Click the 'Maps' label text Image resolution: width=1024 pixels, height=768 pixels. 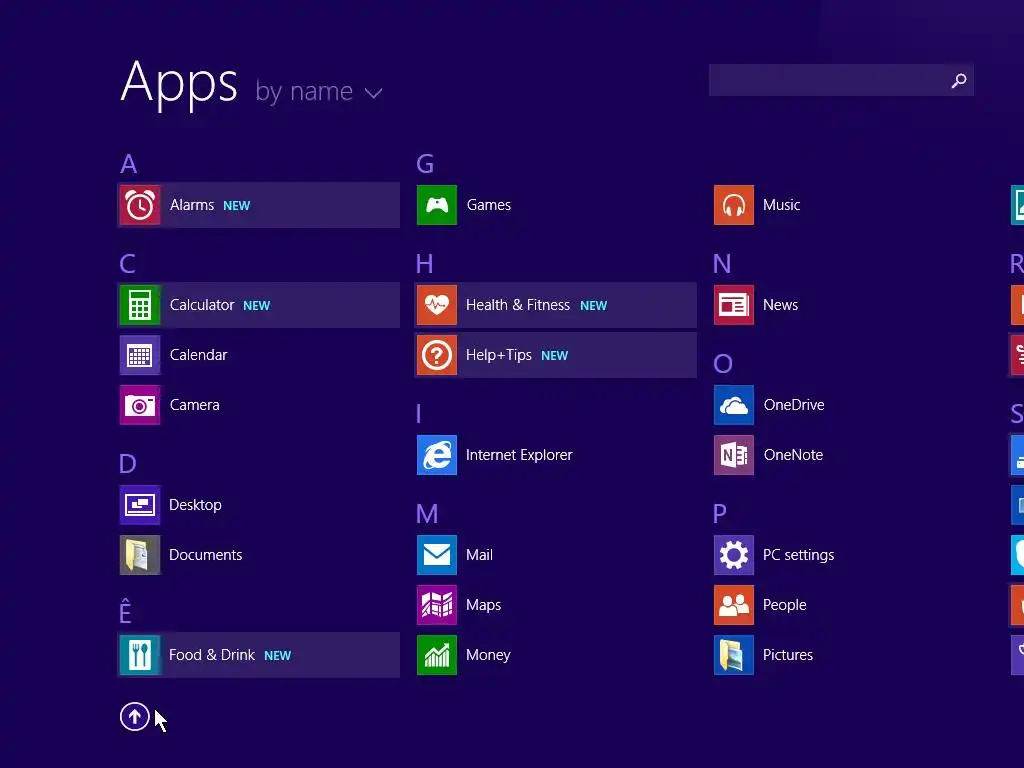[x=484, y=605]
